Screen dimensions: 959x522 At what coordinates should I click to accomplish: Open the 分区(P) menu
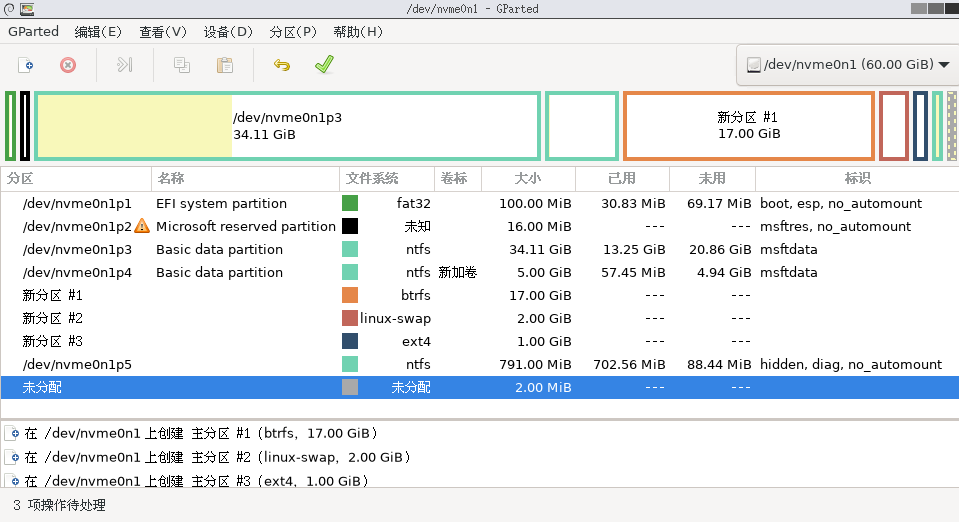[x=293, y=32]
